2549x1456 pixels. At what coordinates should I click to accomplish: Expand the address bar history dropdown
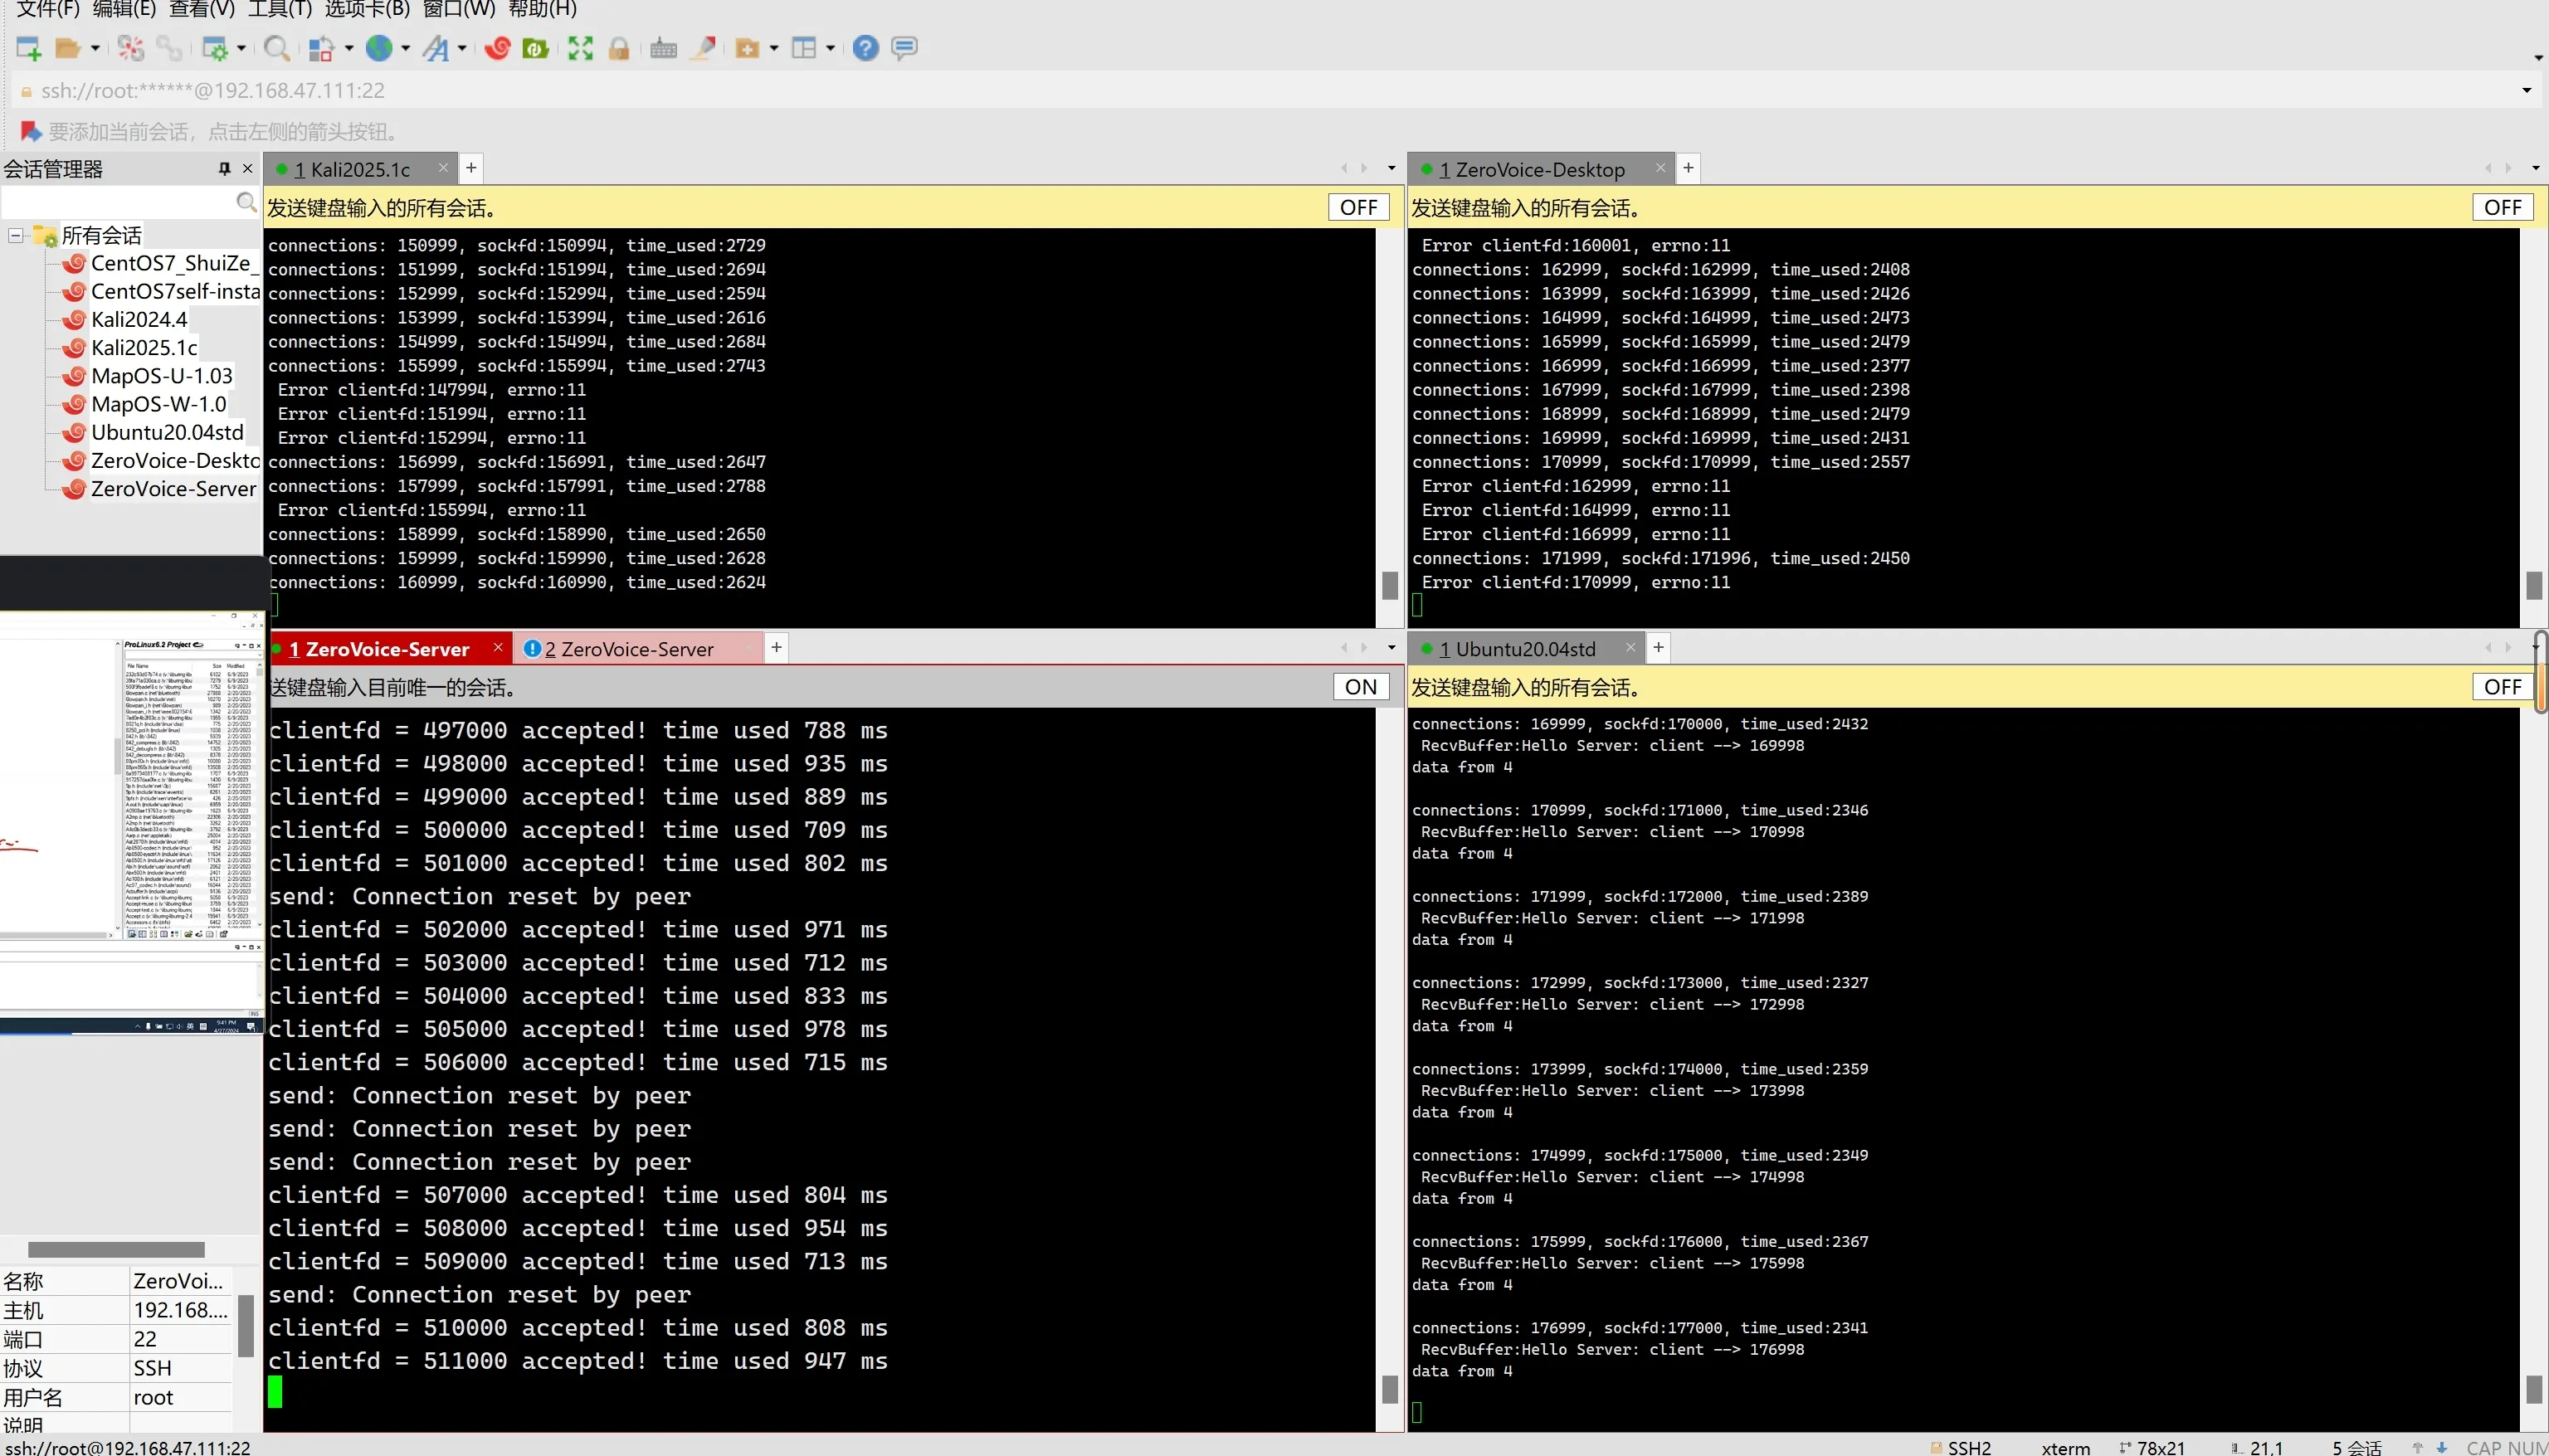2526,91
